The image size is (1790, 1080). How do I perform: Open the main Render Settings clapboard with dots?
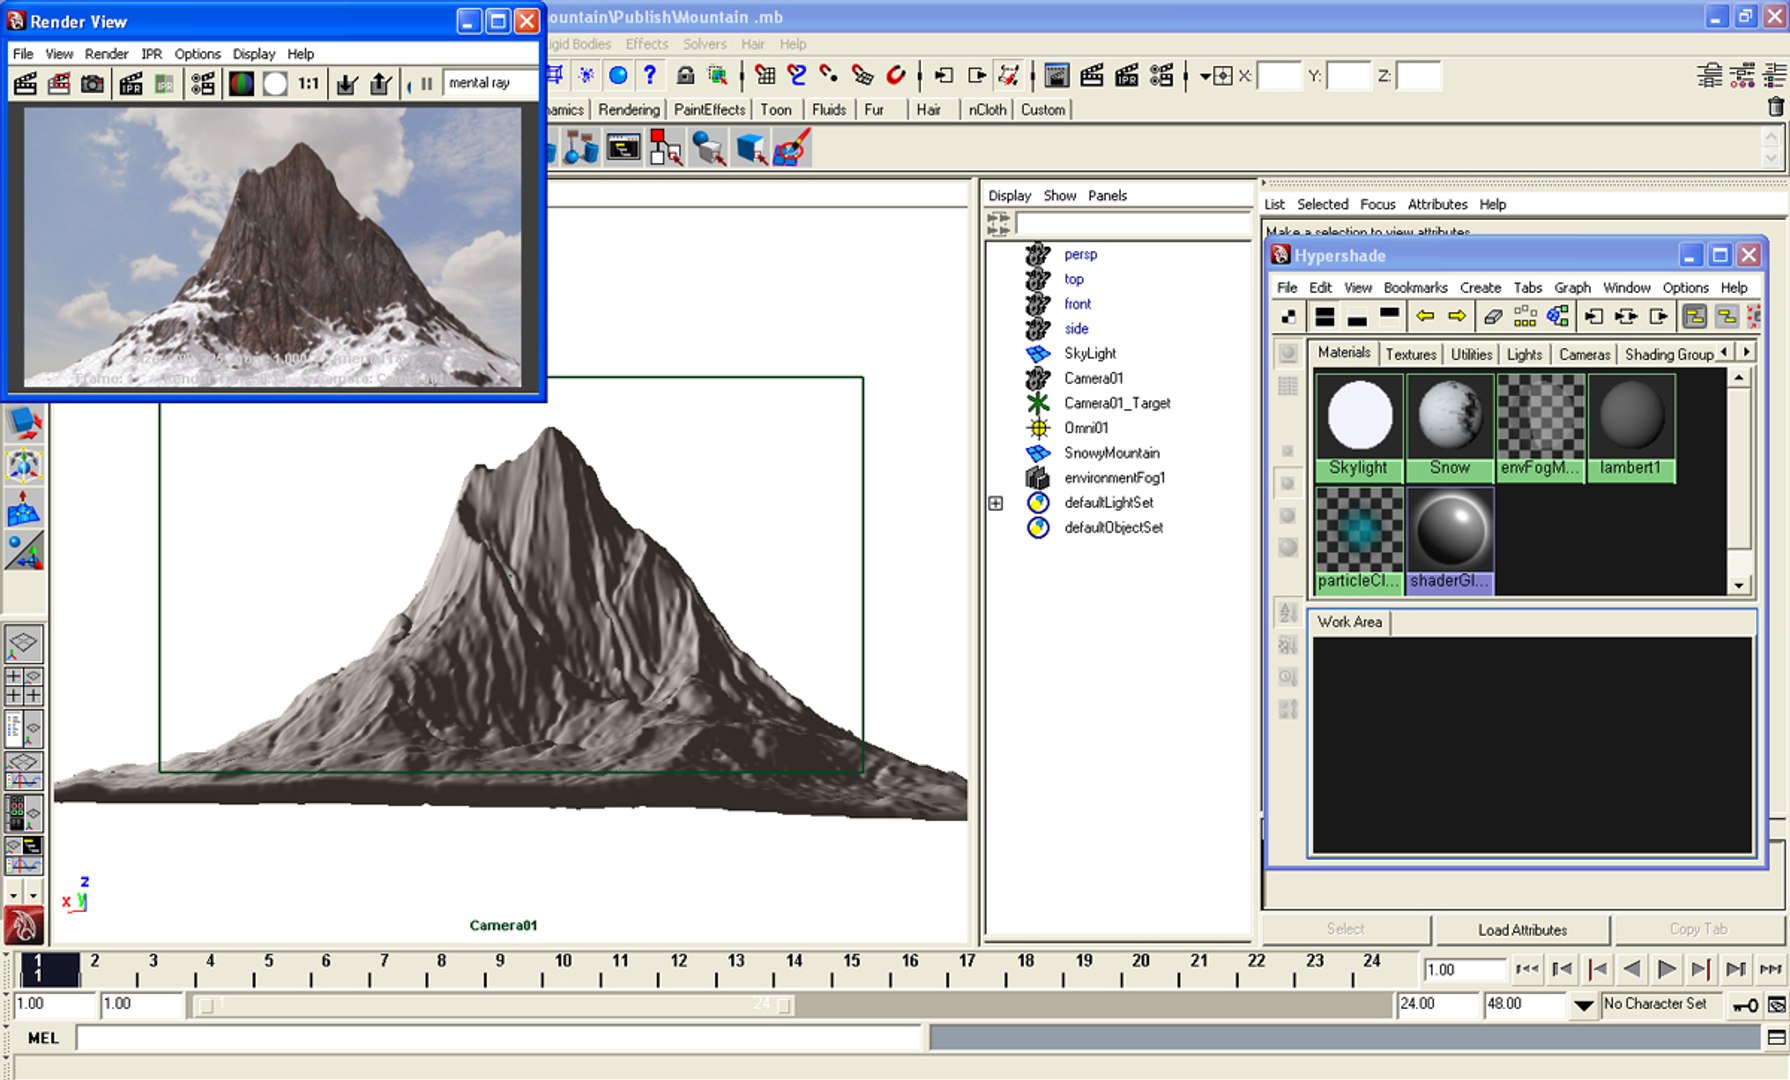(x=1161, y=75)
